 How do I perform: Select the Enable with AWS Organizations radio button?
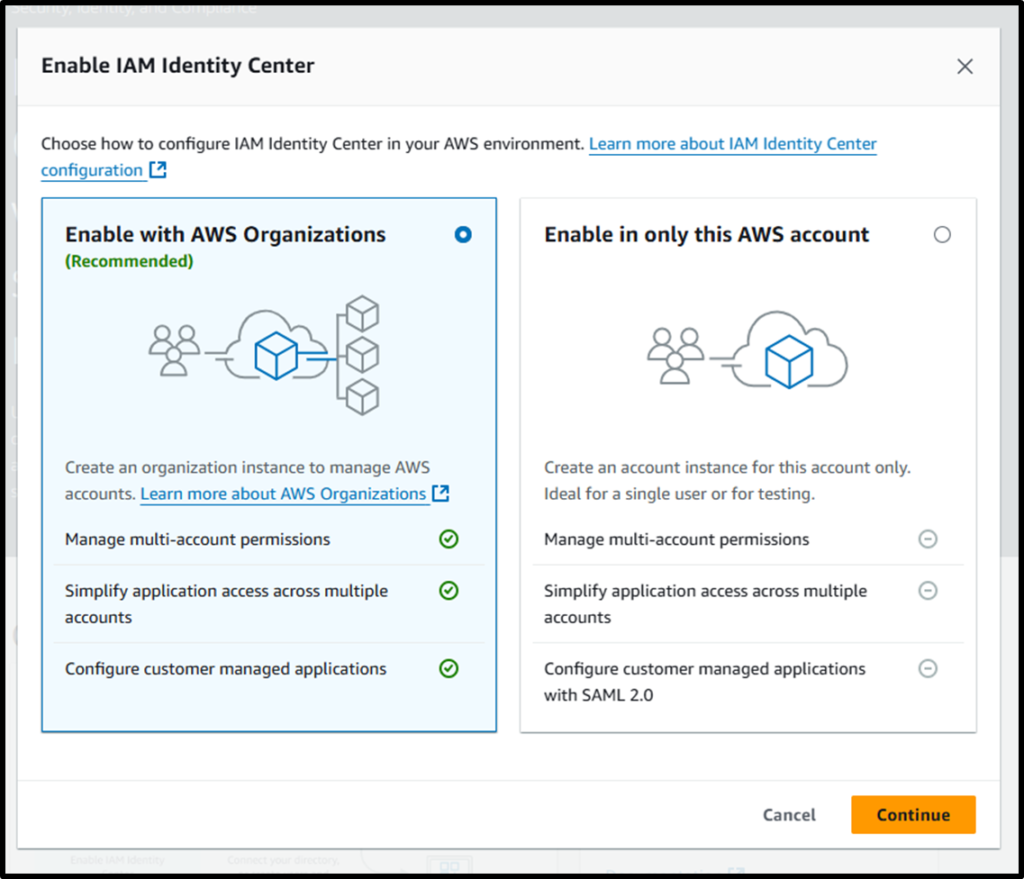(463, 234)
